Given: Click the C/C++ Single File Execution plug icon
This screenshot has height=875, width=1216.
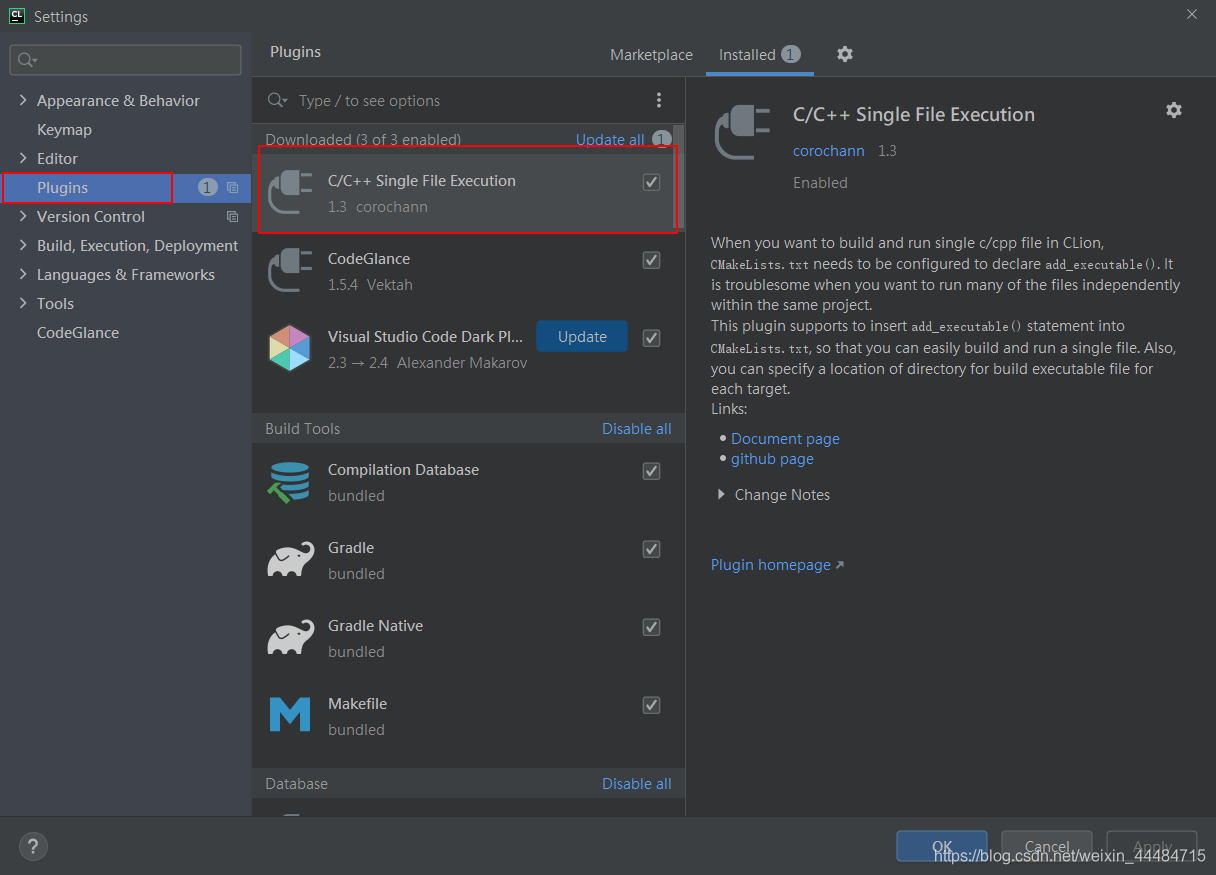Looking at the screenshot, I should point(290,193).
